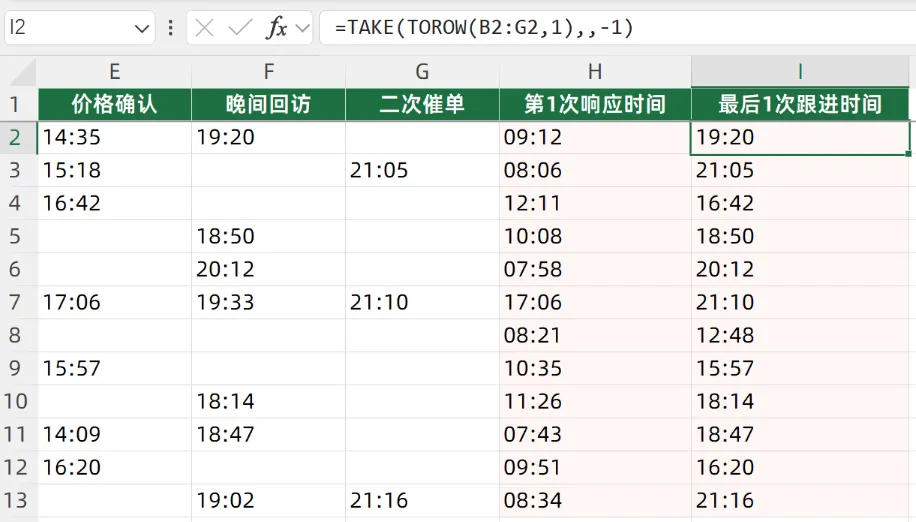Select cell with 12:48

tap(800, 336)
